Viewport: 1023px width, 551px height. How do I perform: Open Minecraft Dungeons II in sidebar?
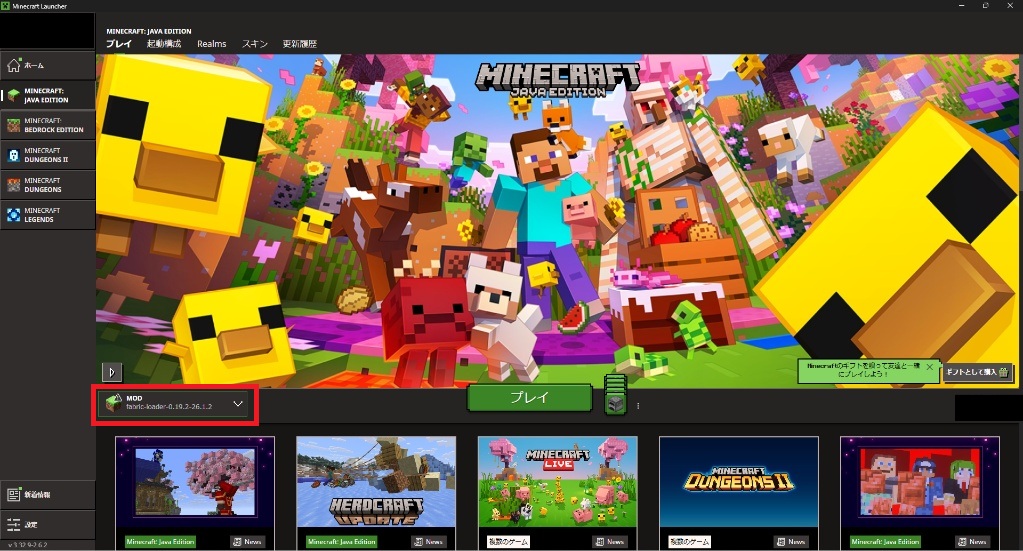pyautogui.click(x=48, y=155)
